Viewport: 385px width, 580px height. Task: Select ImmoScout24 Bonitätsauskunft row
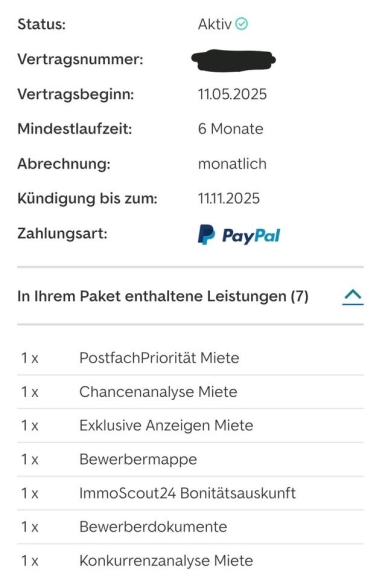click(190, 493)
